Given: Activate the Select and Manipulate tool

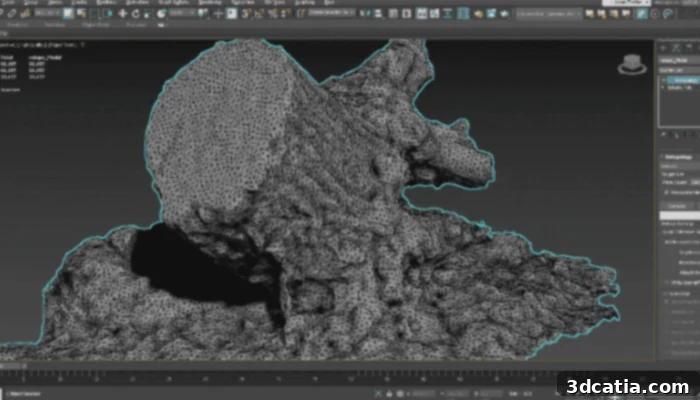Looking at the screenshot, I should (x=218, y=13).
